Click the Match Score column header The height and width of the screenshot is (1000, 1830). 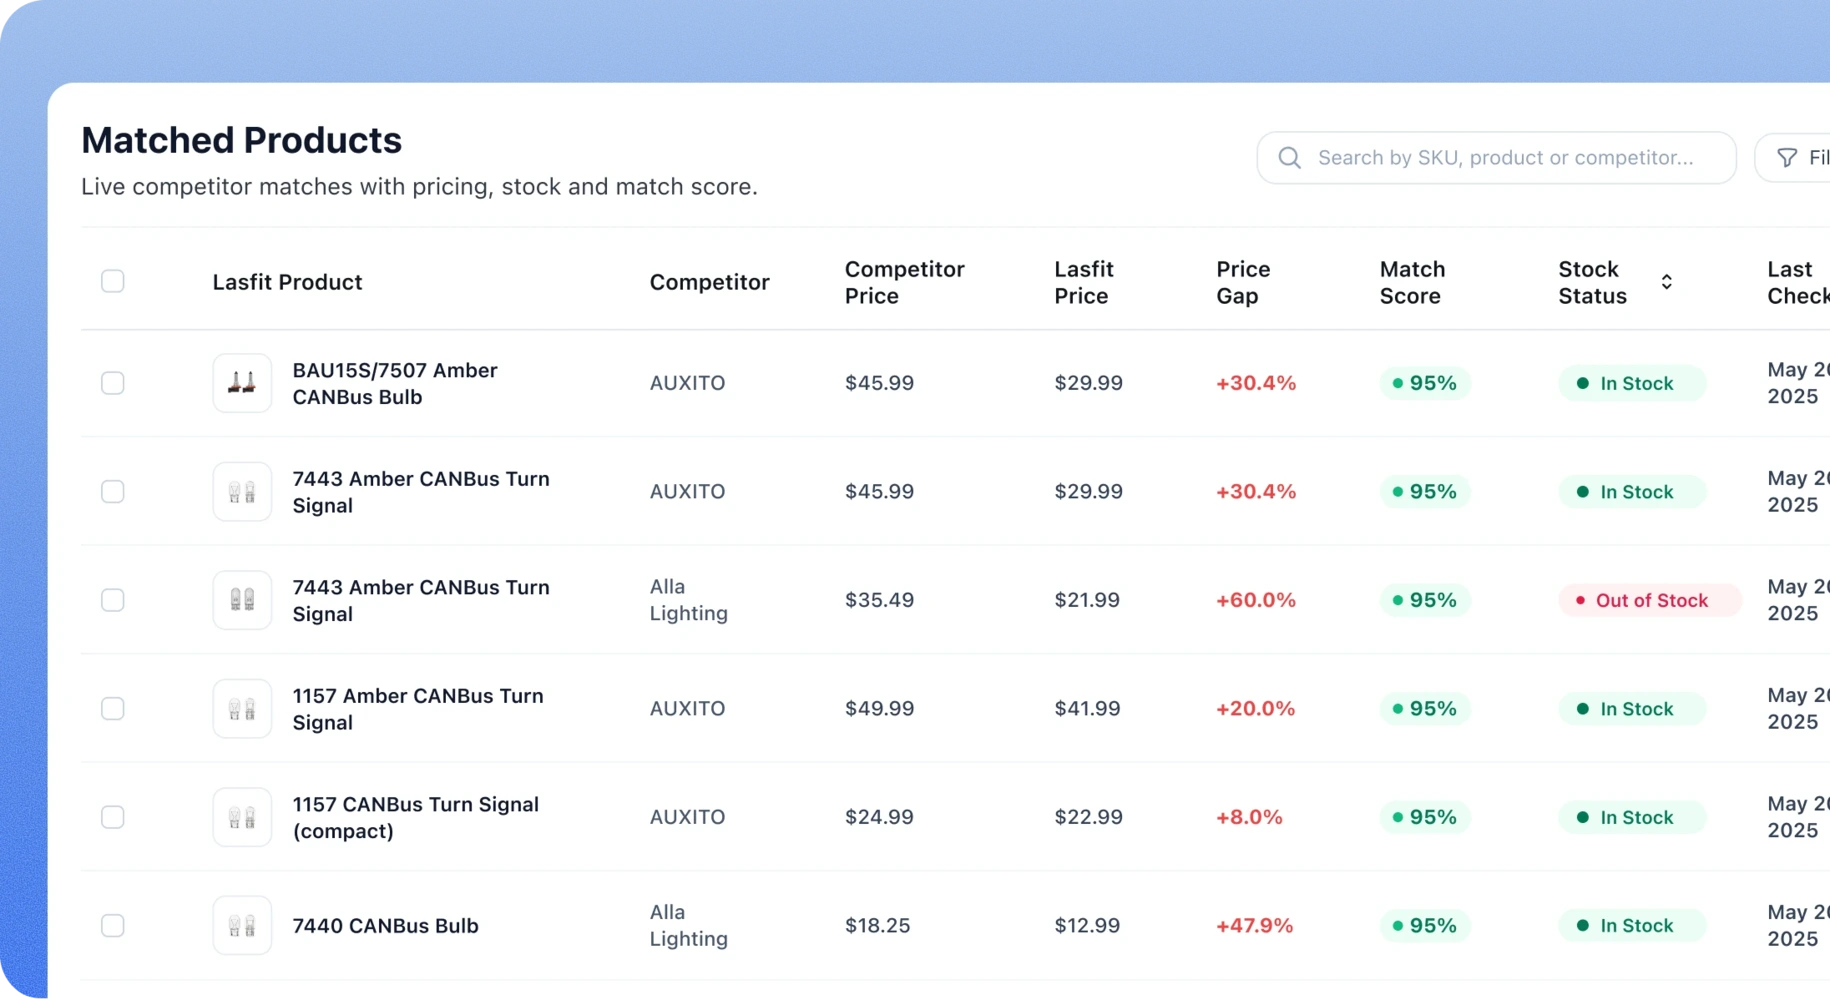tap(1412, 282)
